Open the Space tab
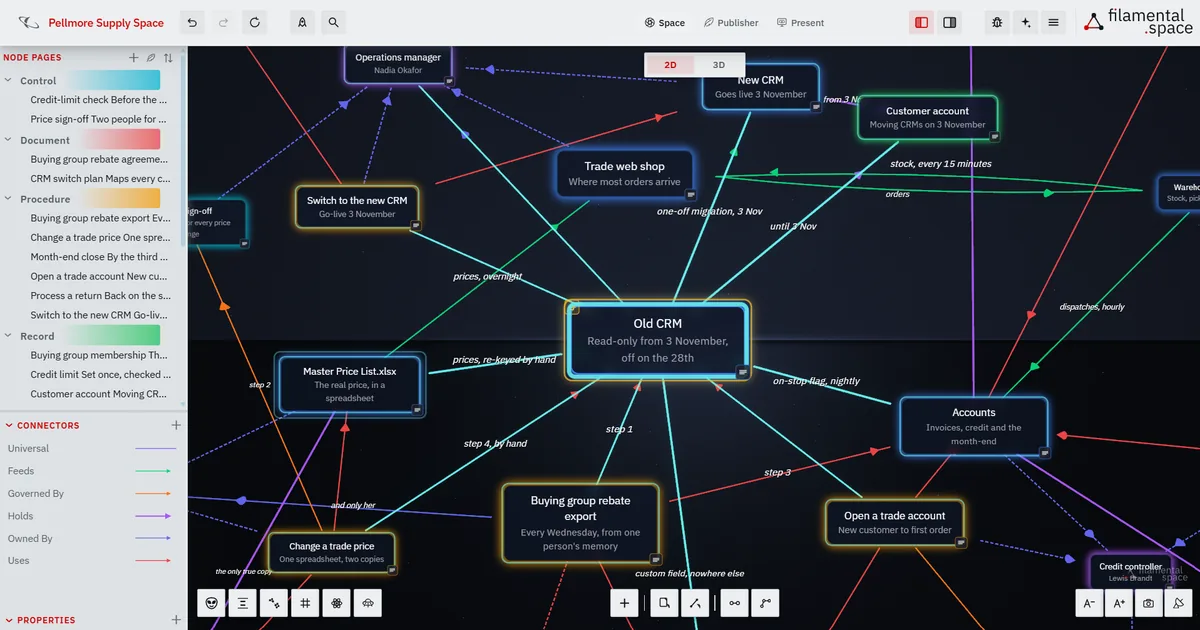The width and height of the screenshot is (1200, 630). (x=665, y=23)
